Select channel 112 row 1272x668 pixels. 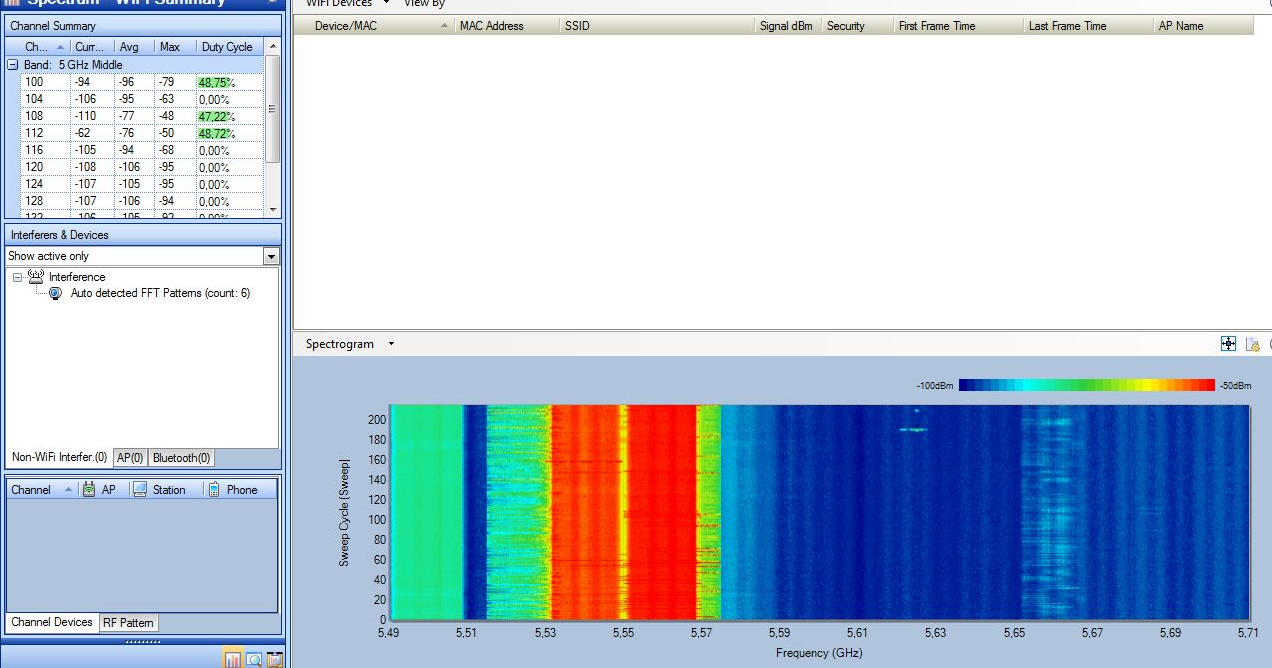click(142, 134)
